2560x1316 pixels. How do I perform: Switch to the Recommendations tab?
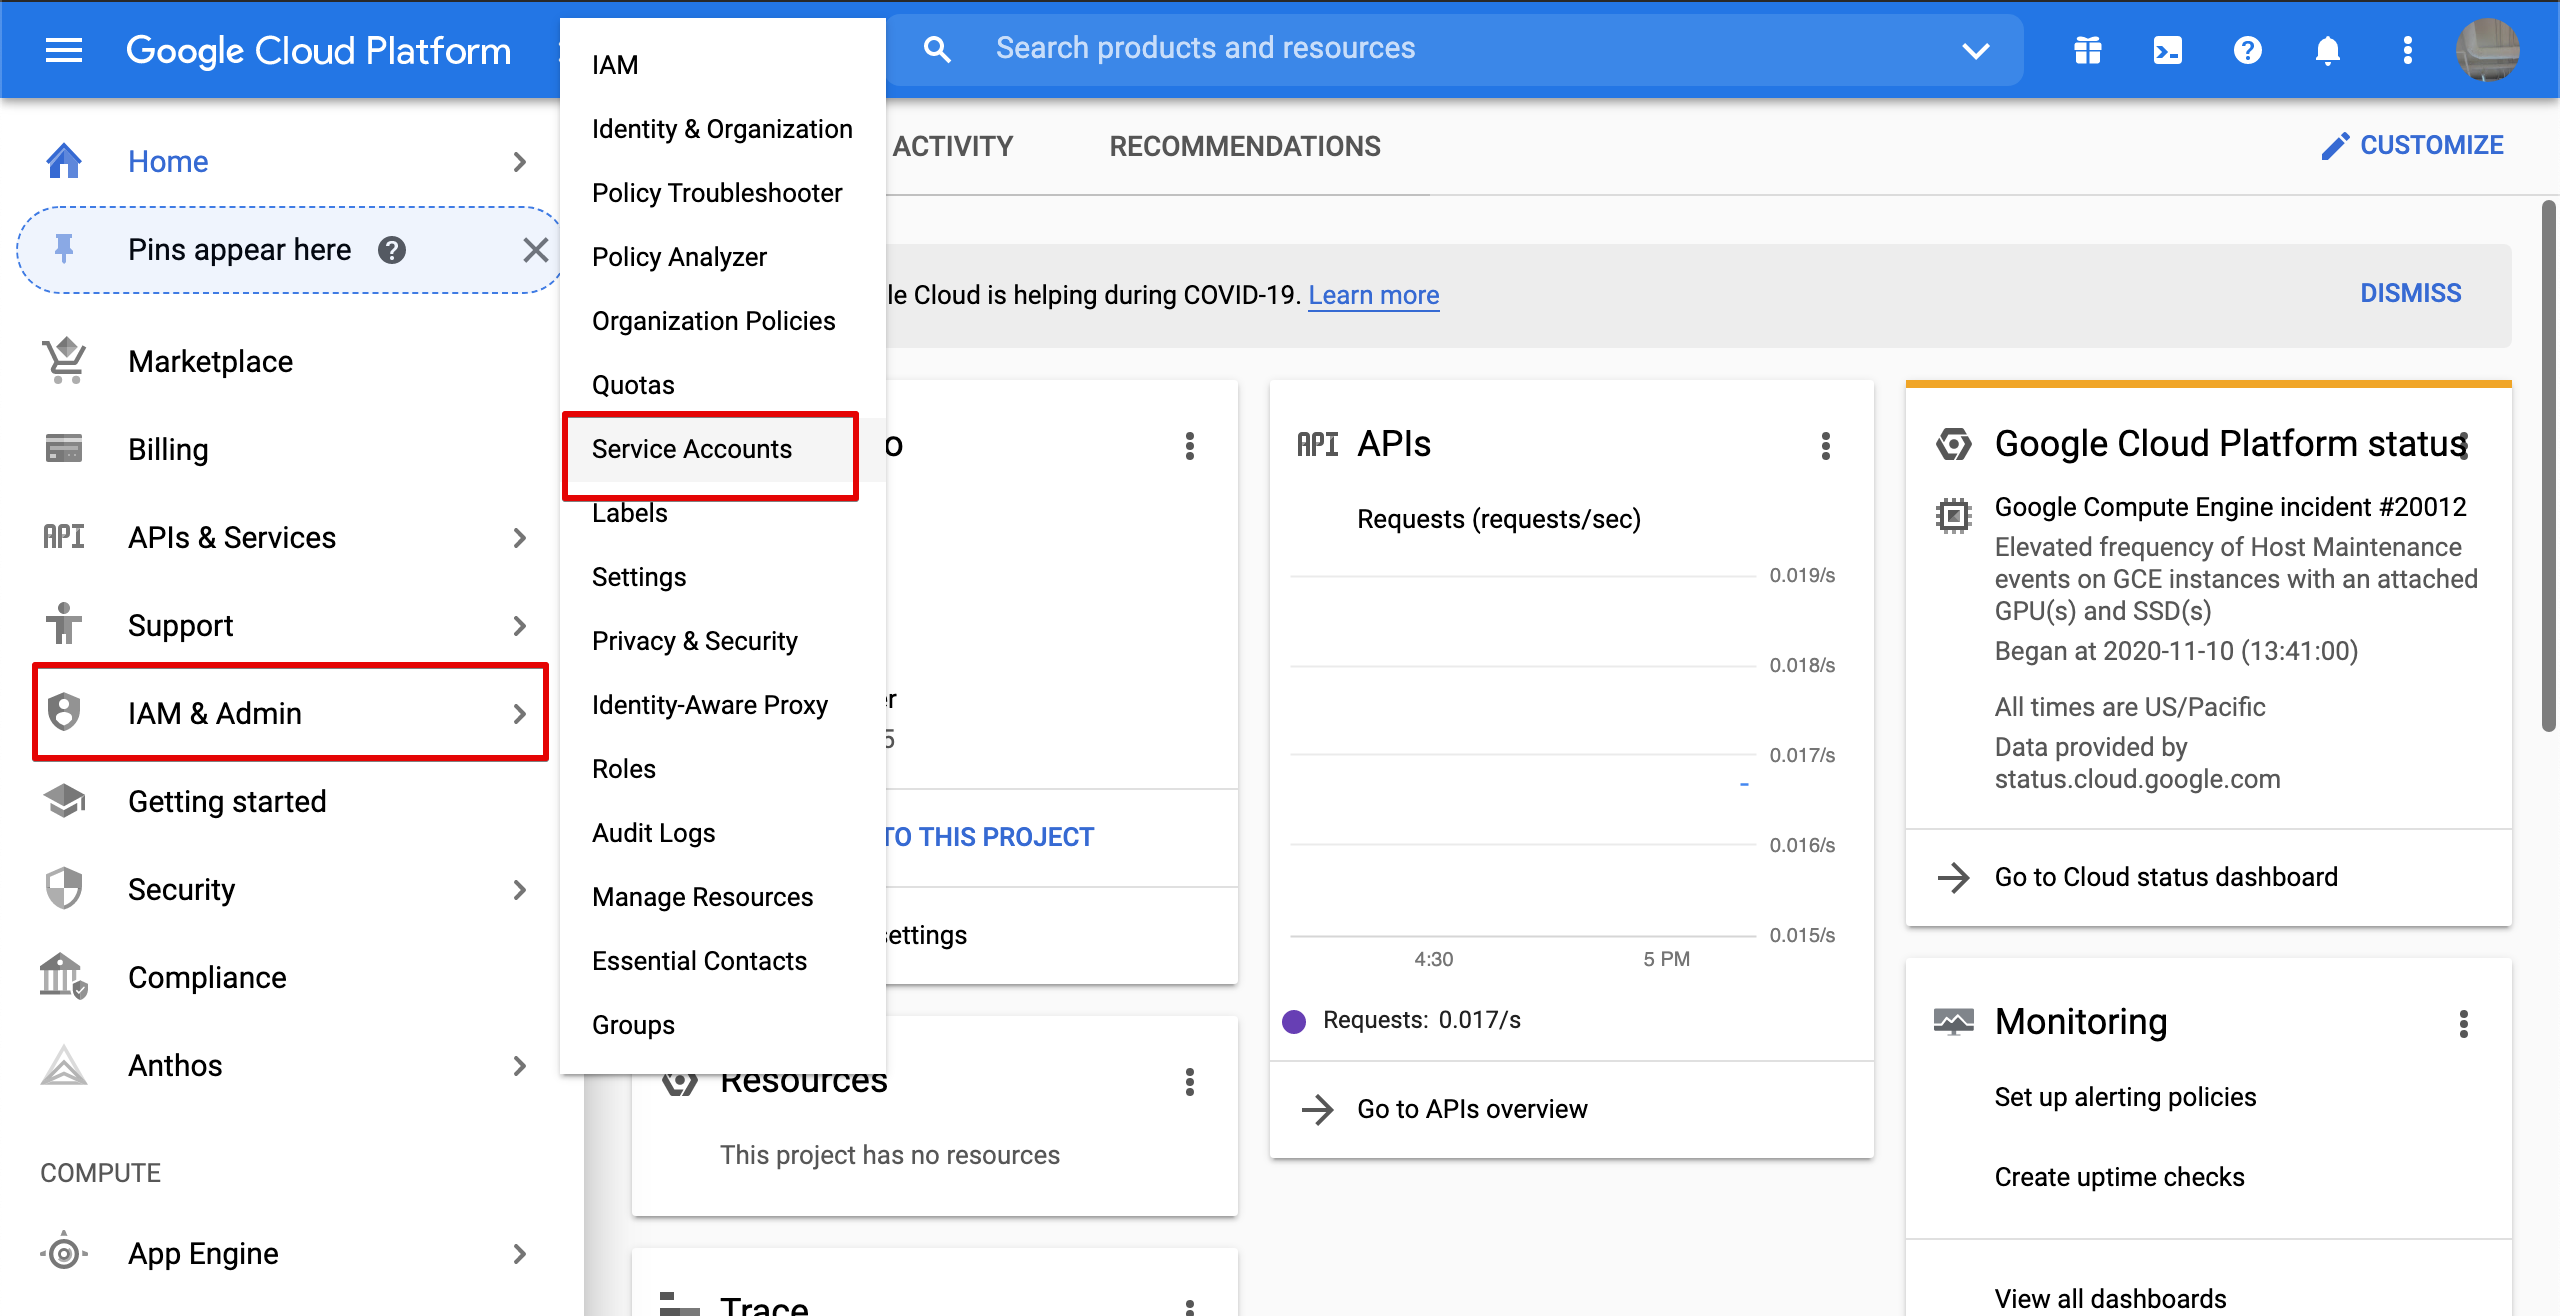pyautogui.click(x=1244, y=147)
